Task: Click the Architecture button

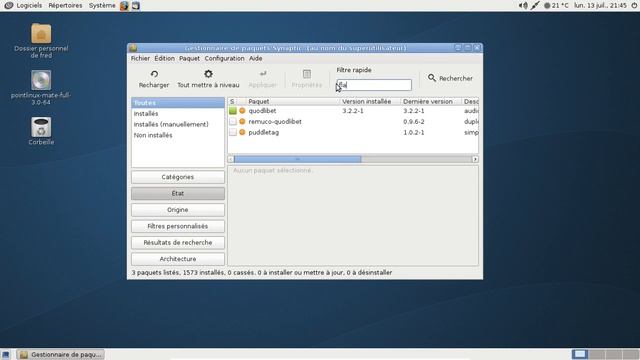Action: tap(178, 259)
